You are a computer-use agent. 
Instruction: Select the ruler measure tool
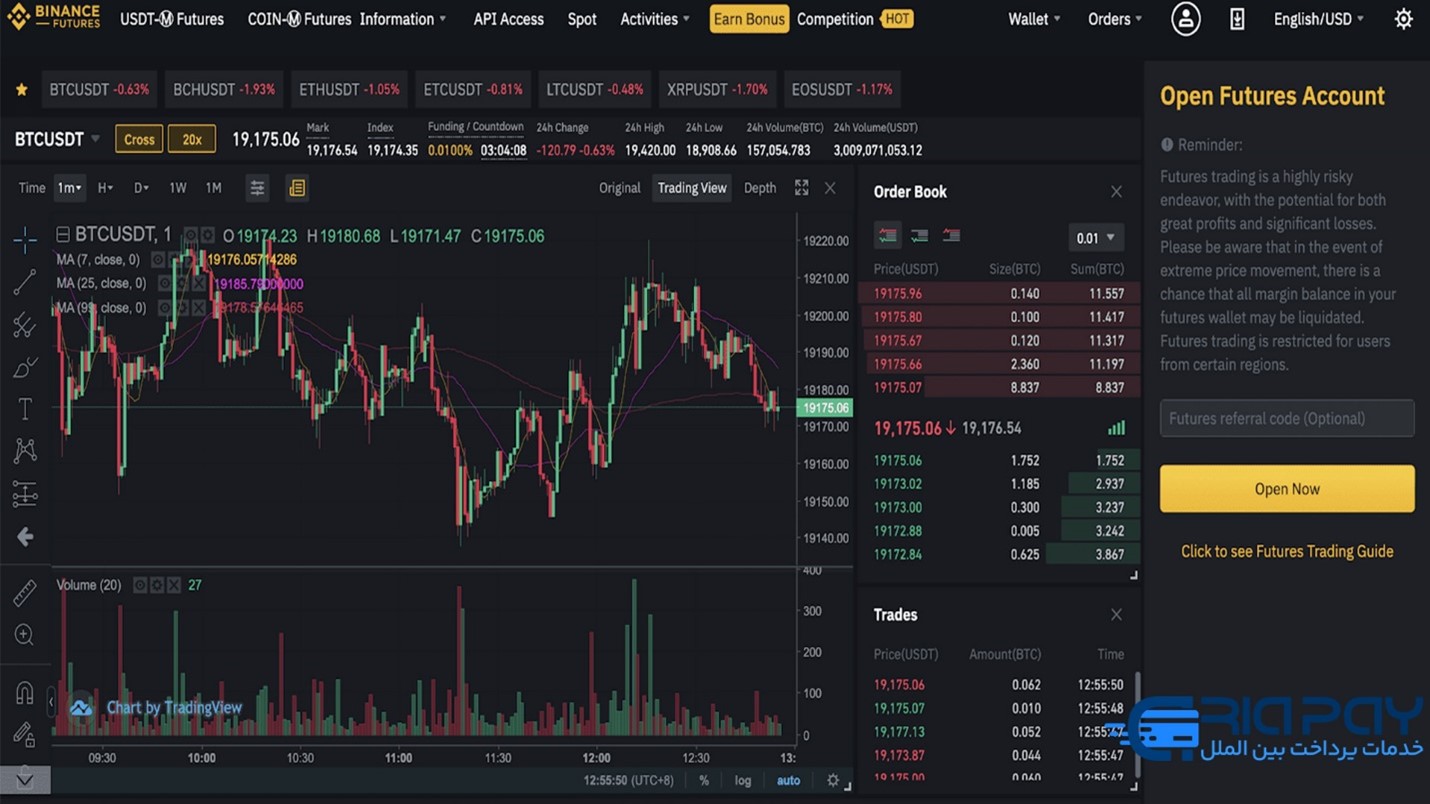[x=25, y=593]
